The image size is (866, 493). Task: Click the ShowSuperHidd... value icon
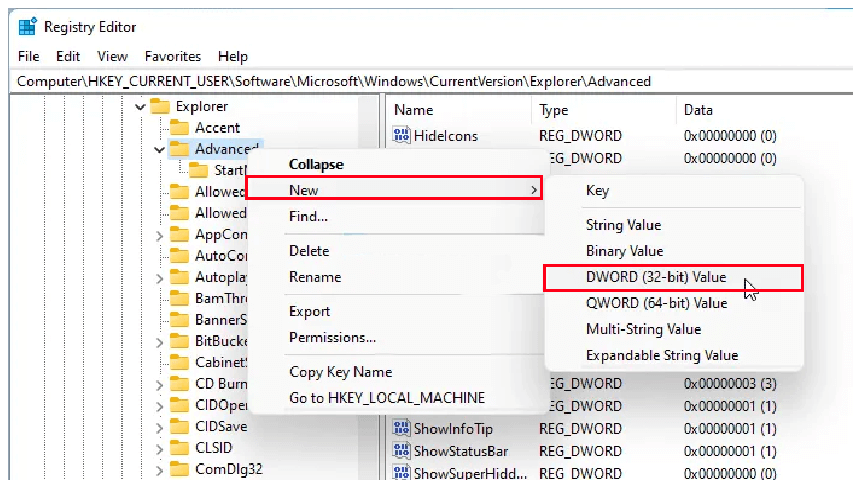[x=402, y=473]
